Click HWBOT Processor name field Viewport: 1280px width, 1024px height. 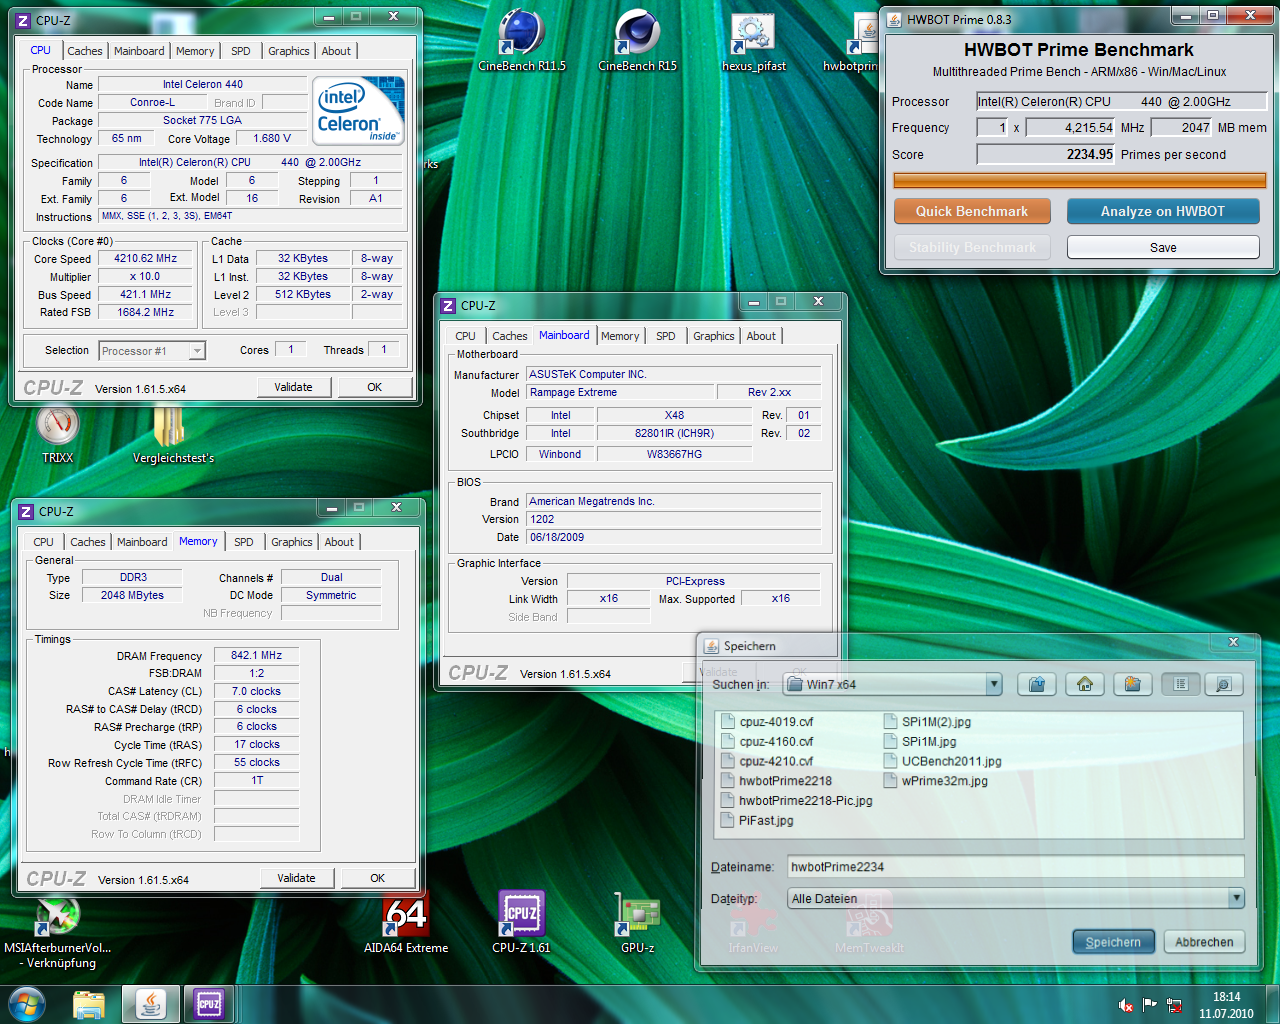tap(1121, 101)
